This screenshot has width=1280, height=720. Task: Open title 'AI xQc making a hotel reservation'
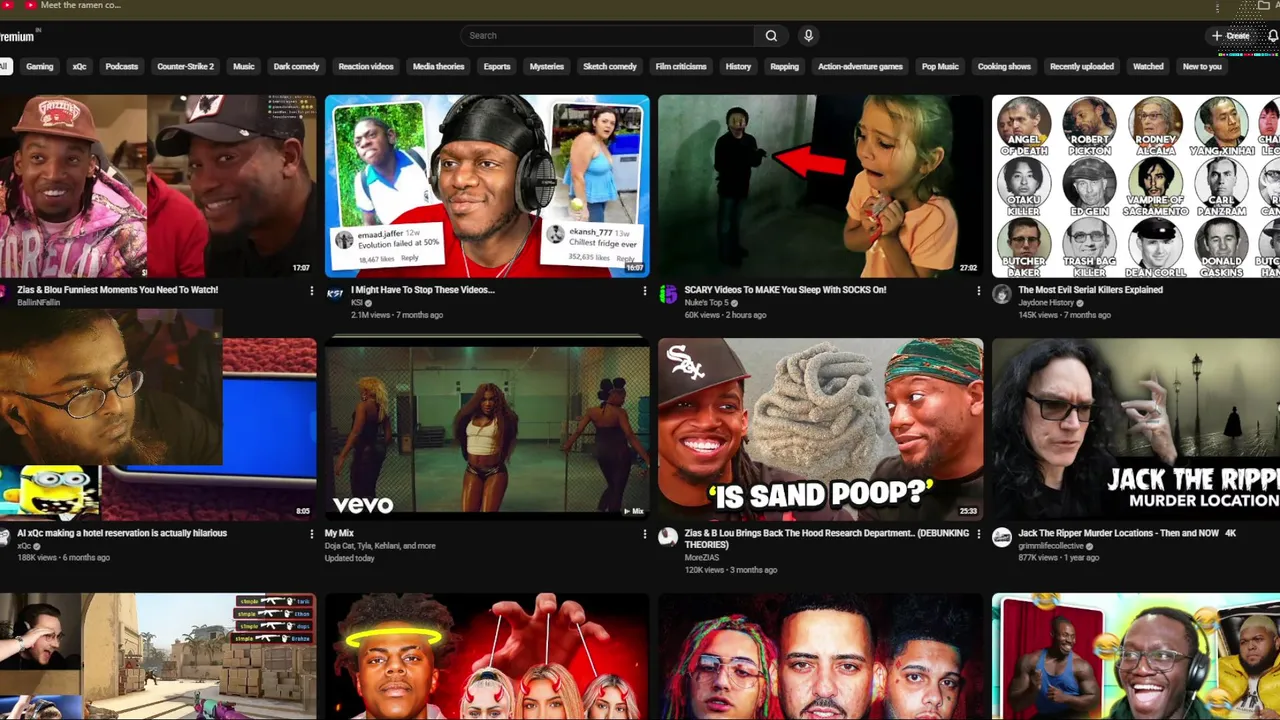click(x=122, y=533)
